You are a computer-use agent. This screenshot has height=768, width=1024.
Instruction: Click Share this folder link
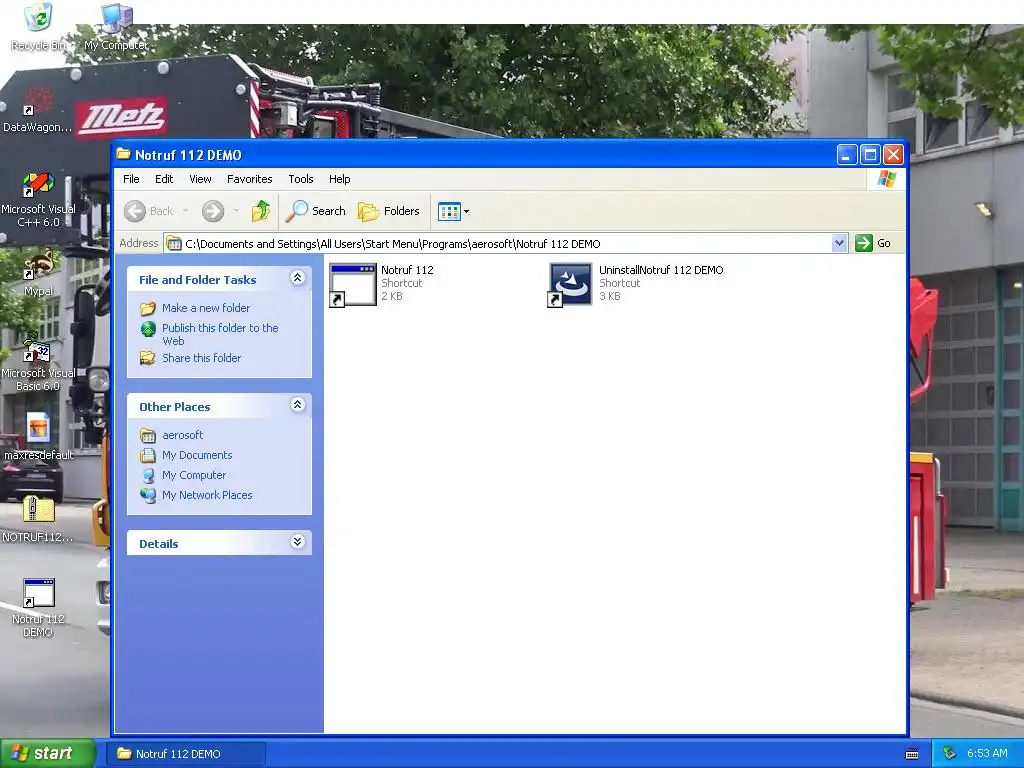(201, 358)
